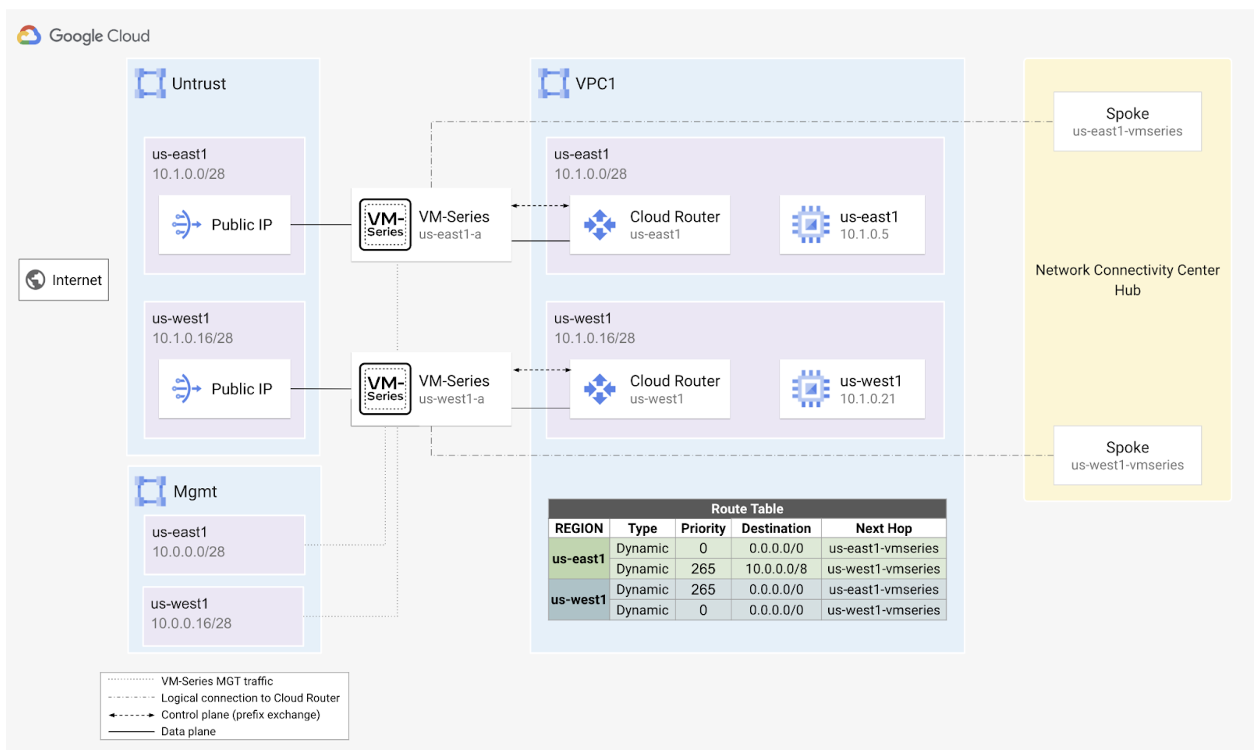Click the Route Table header bar

click(x=747, y=508)
